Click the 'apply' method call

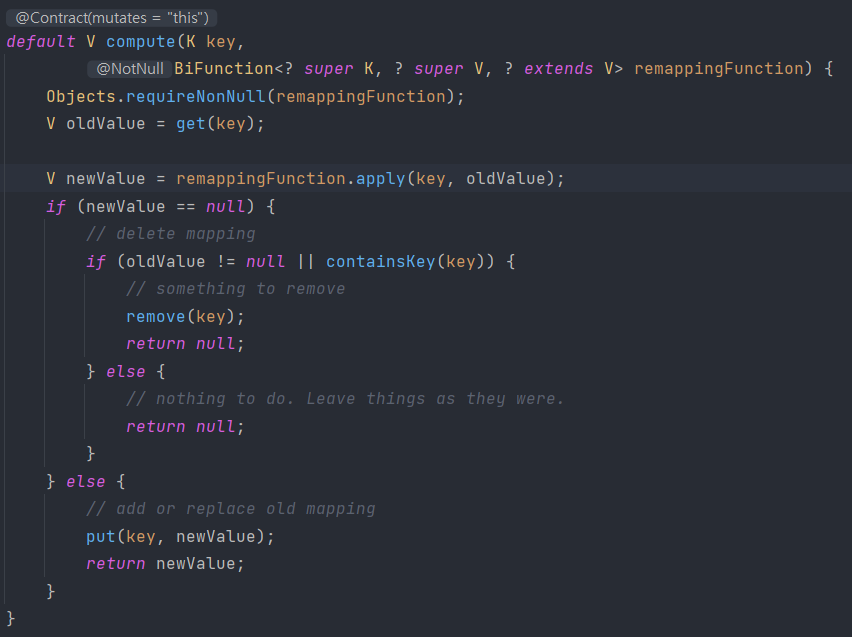tap(380, 179)
